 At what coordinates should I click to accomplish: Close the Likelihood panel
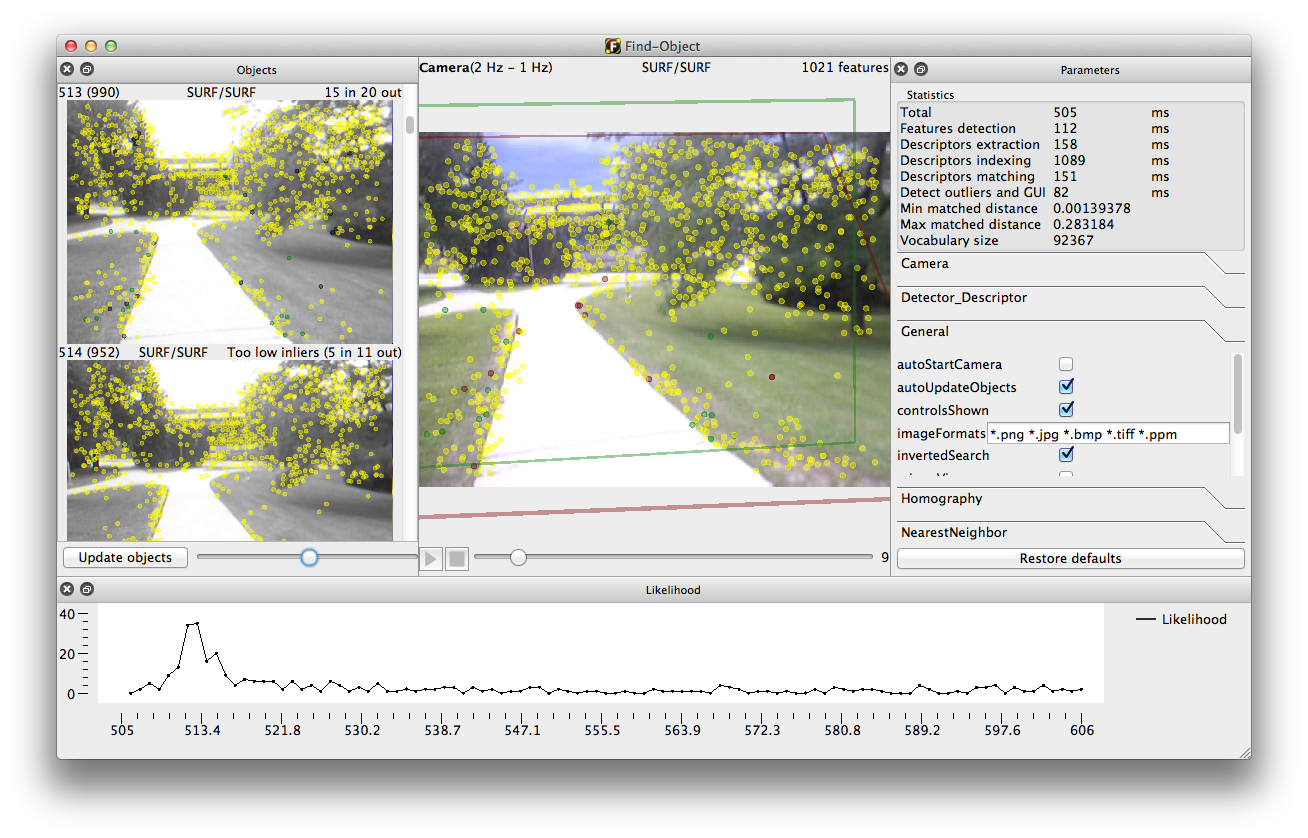[x=66, y=589]
